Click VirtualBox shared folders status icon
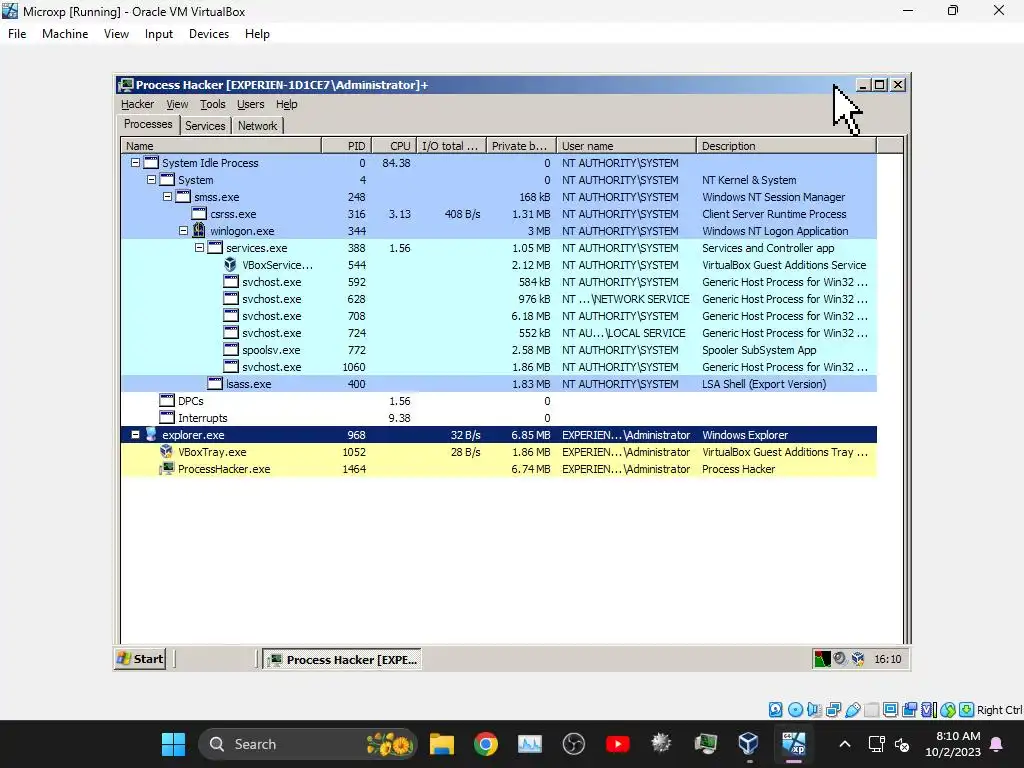 tap(871, 709)
